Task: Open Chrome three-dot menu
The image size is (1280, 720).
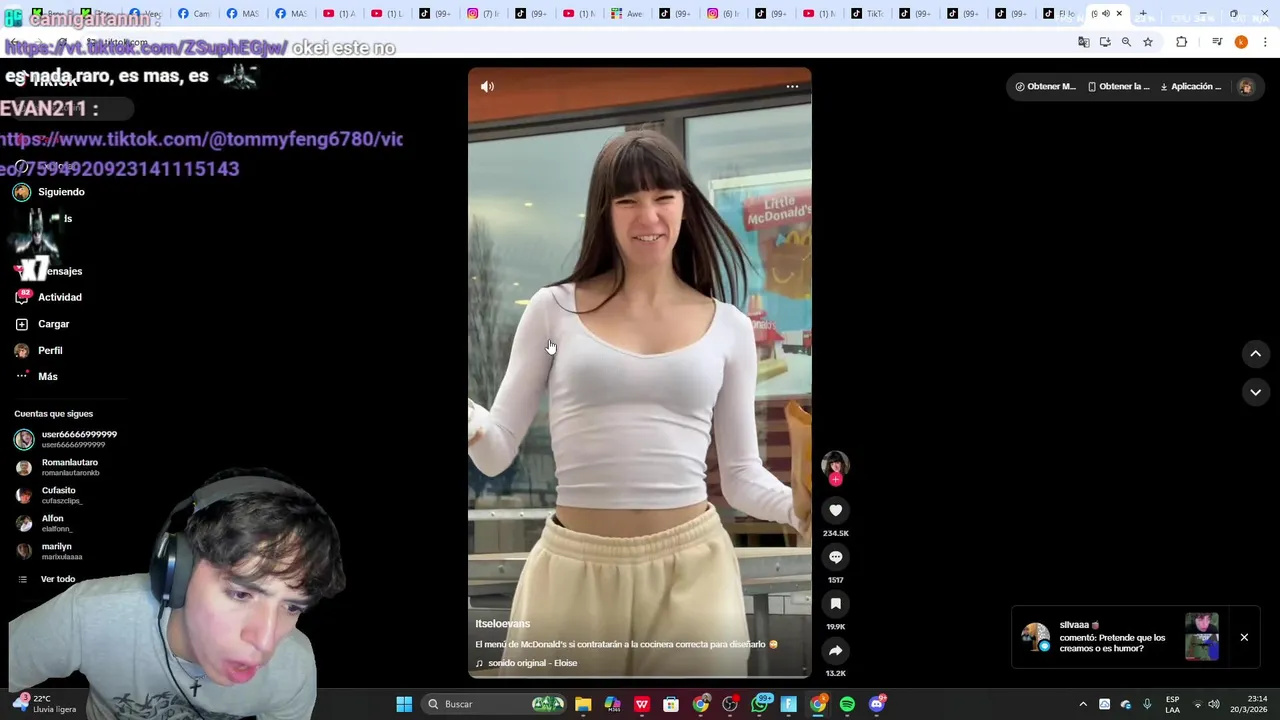Action: (x=1266, y=42)
